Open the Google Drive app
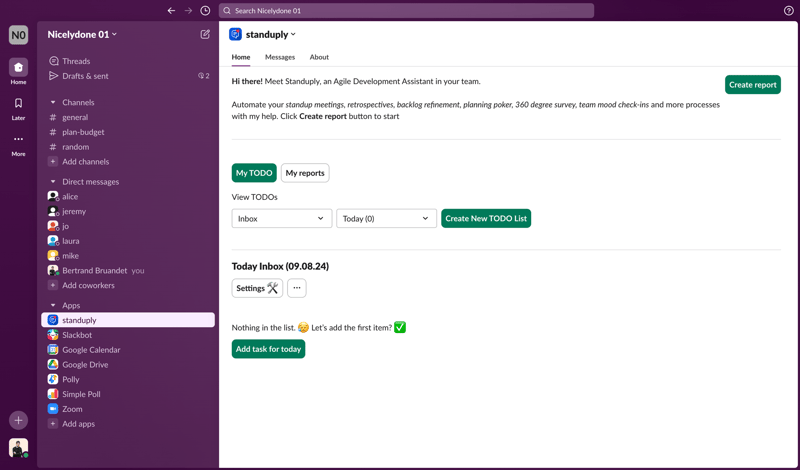 point(128,364)
